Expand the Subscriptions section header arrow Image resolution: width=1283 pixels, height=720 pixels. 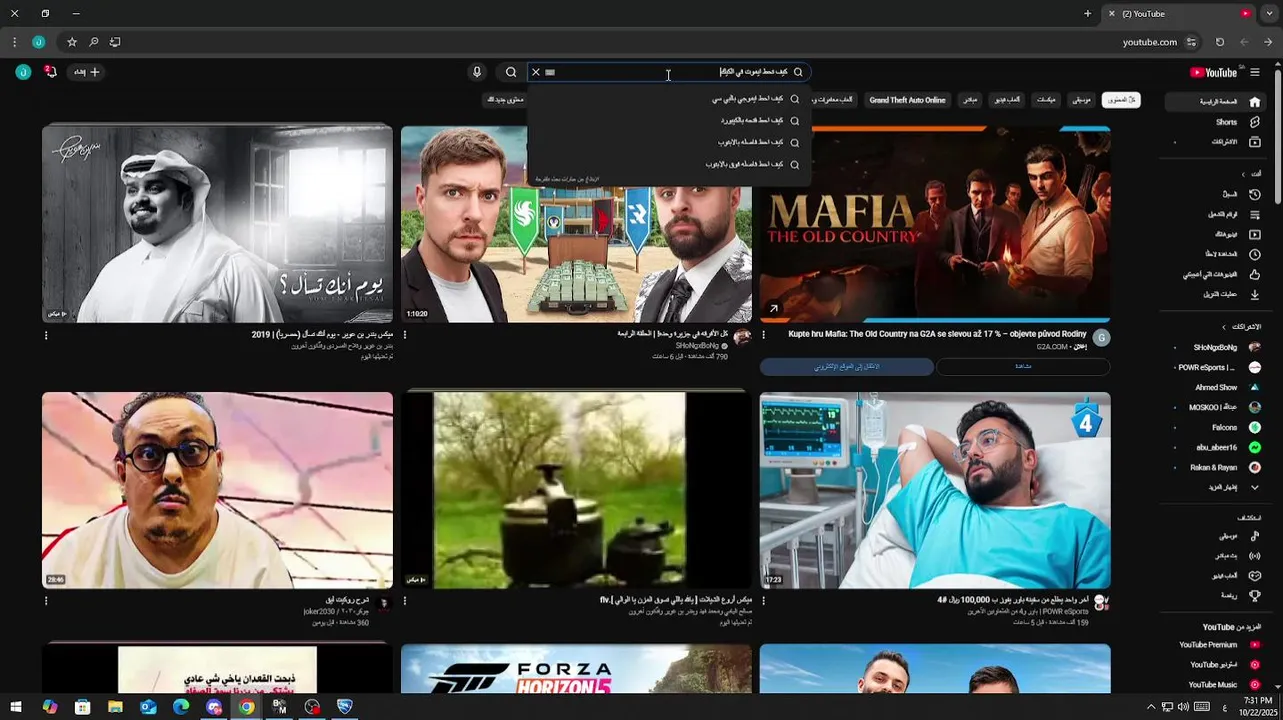1223,327
